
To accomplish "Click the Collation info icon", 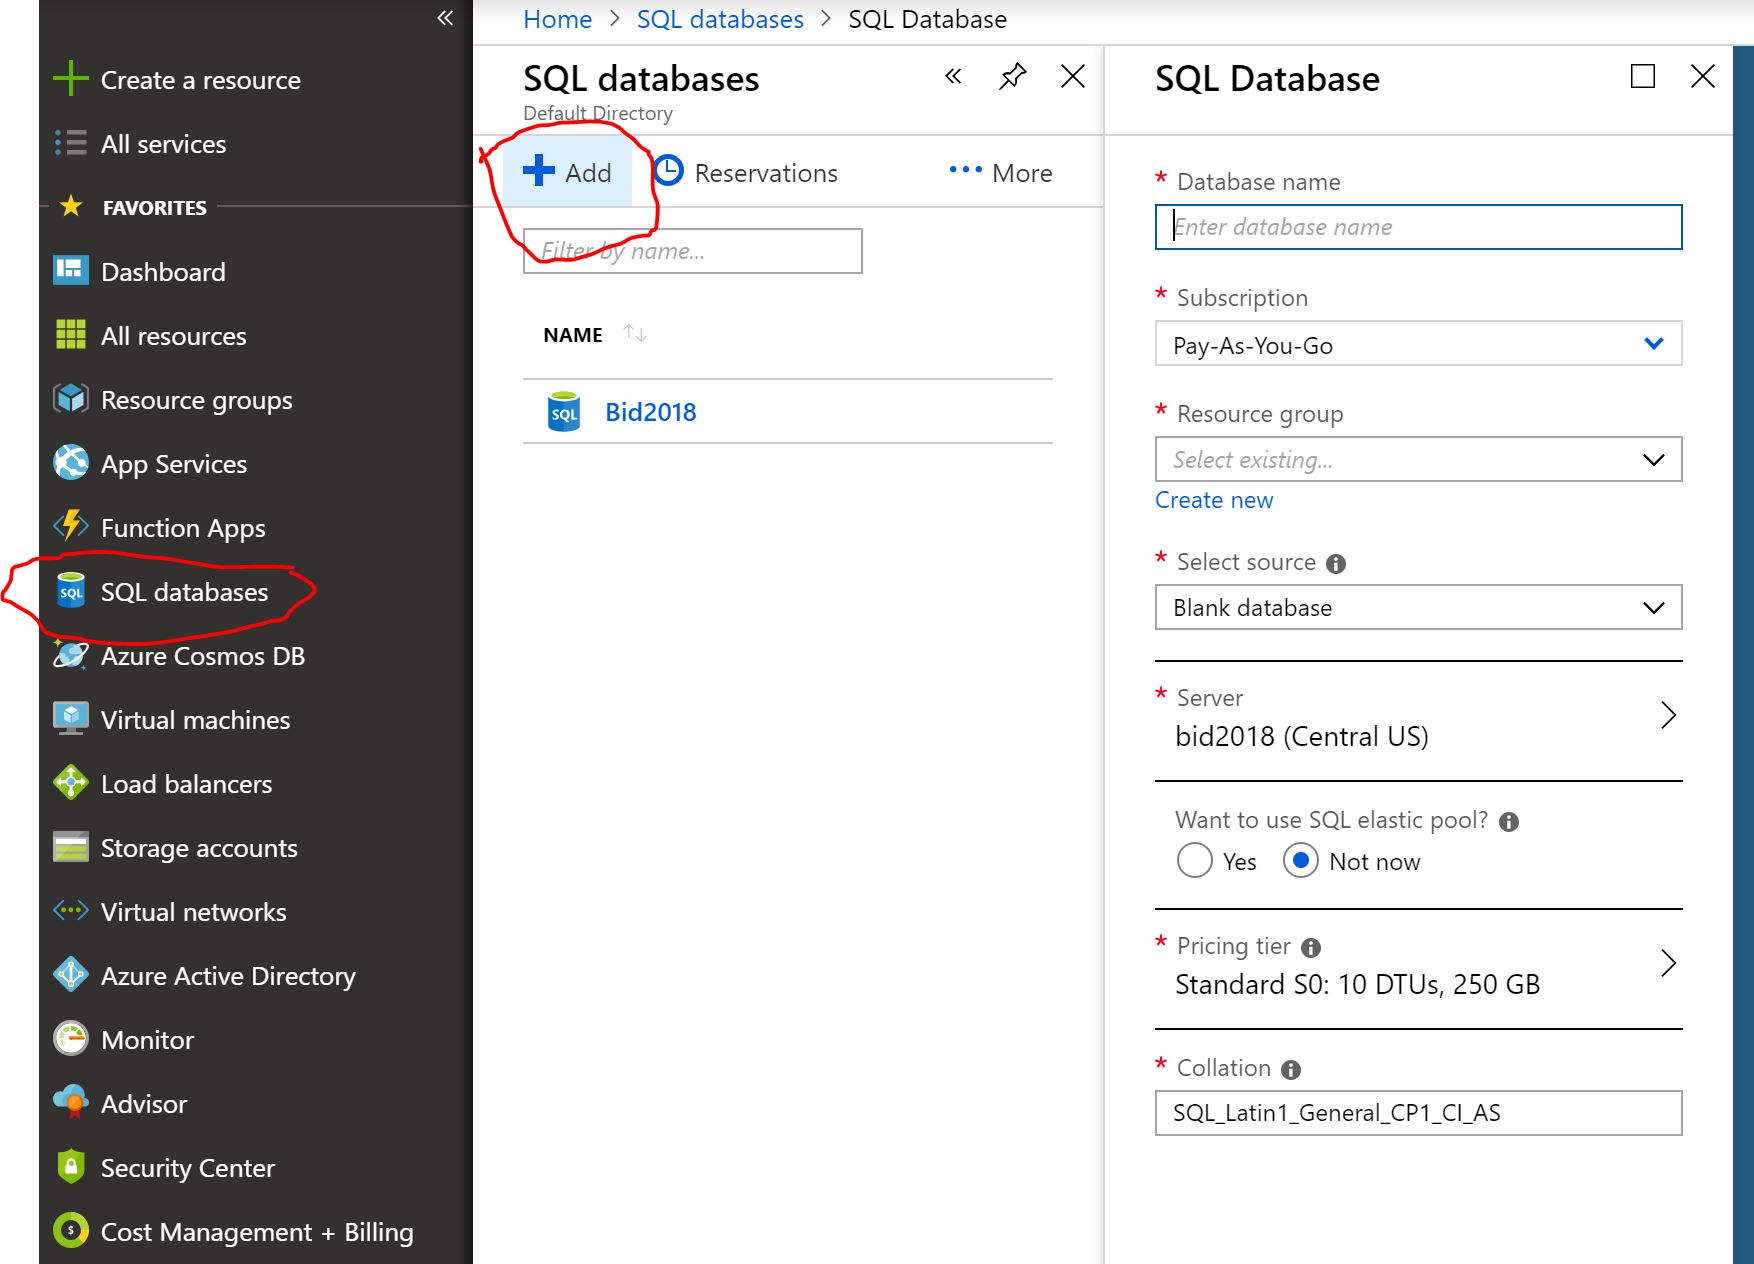I will click(x=1291, y=1070).
